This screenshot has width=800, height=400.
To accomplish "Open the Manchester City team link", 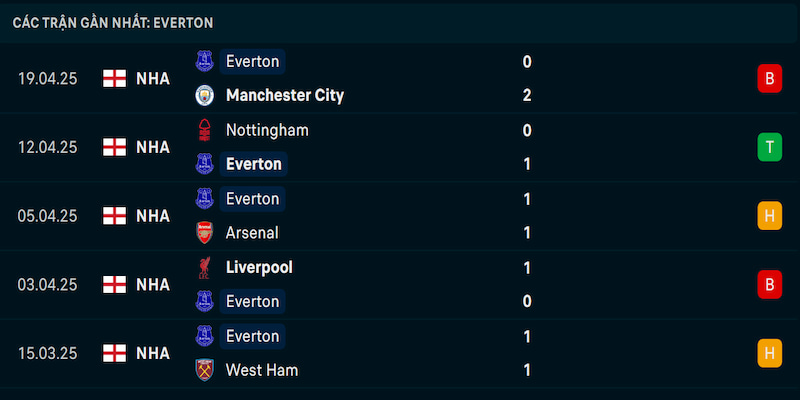I will pyautogui.click(x=285, y=95).
